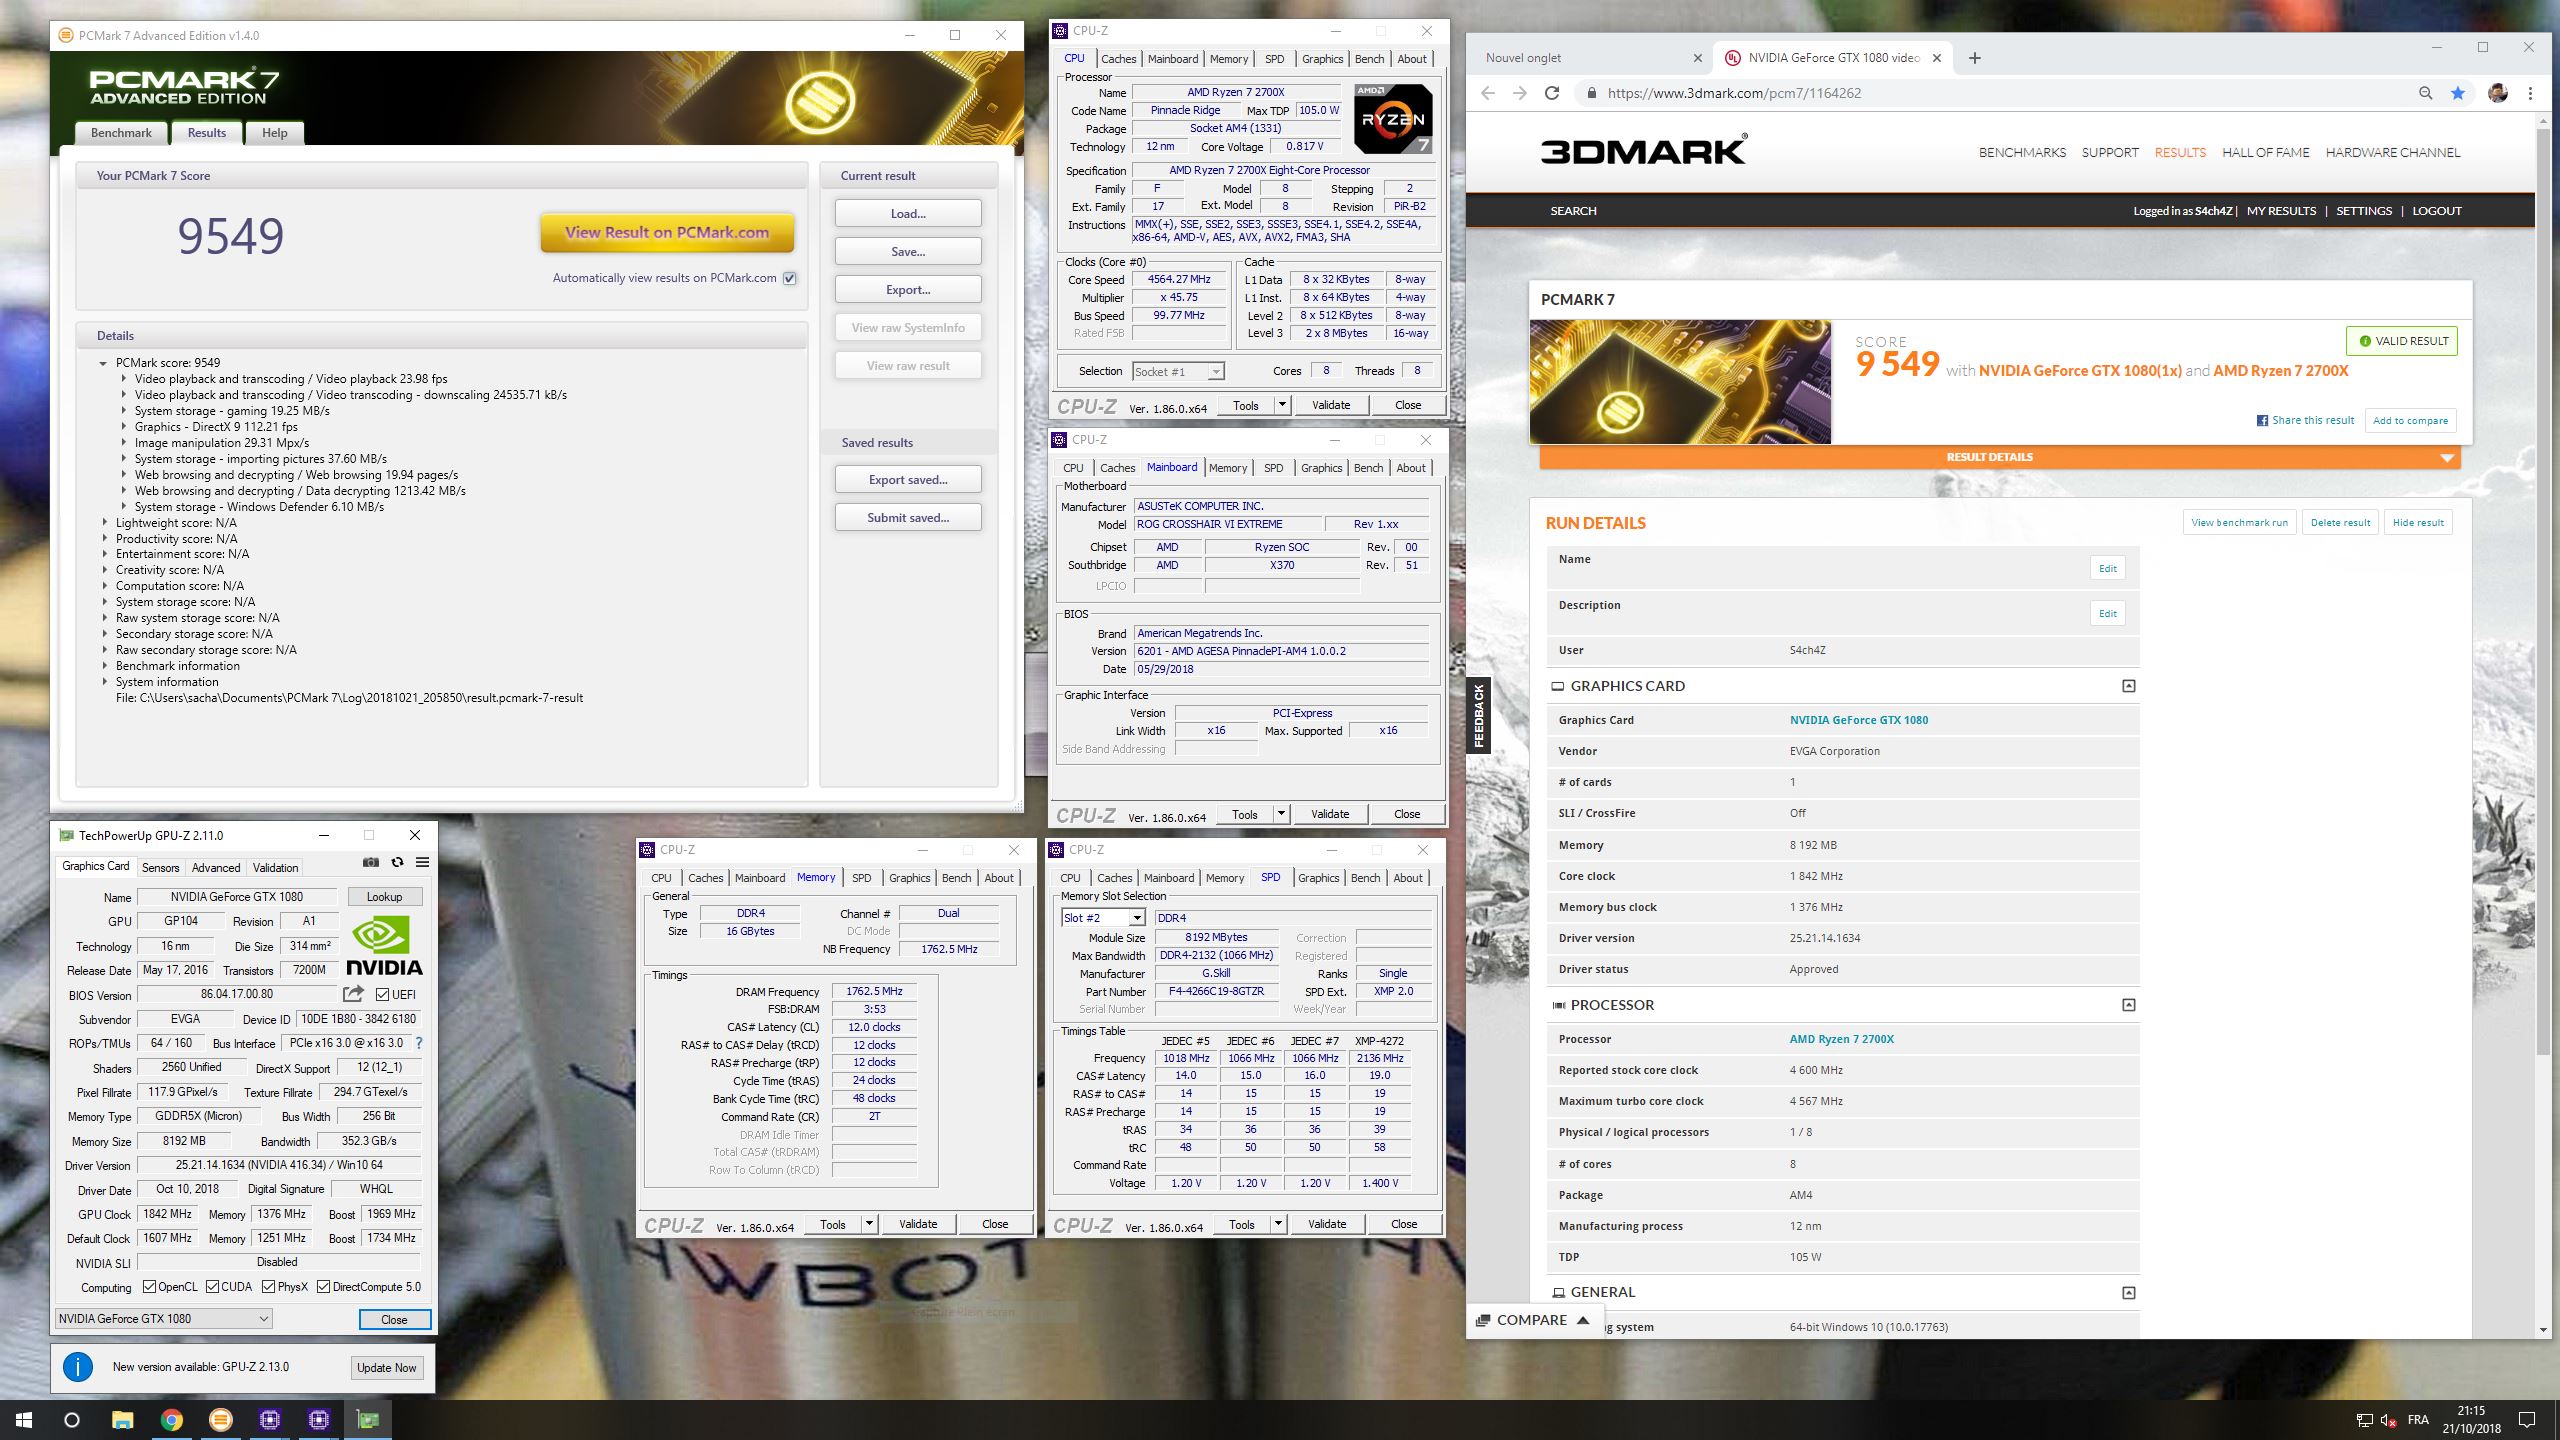Toggle the OpenCL checkbox
2560x1440 pixels.
coord(149,1287)
